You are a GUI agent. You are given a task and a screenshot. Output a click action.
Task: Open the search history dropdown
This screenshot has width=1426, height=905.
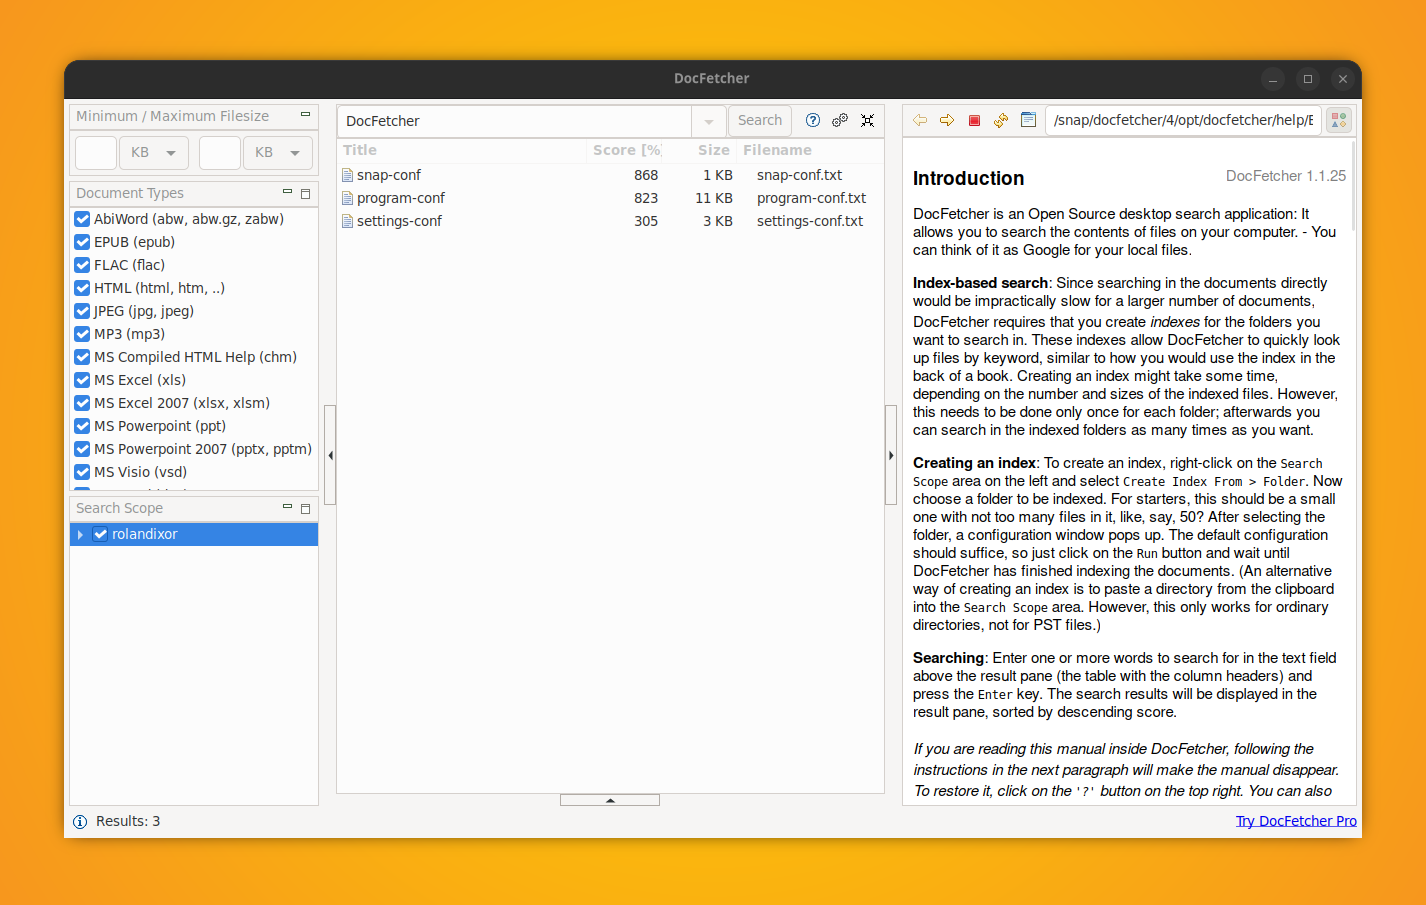[708, 120]
